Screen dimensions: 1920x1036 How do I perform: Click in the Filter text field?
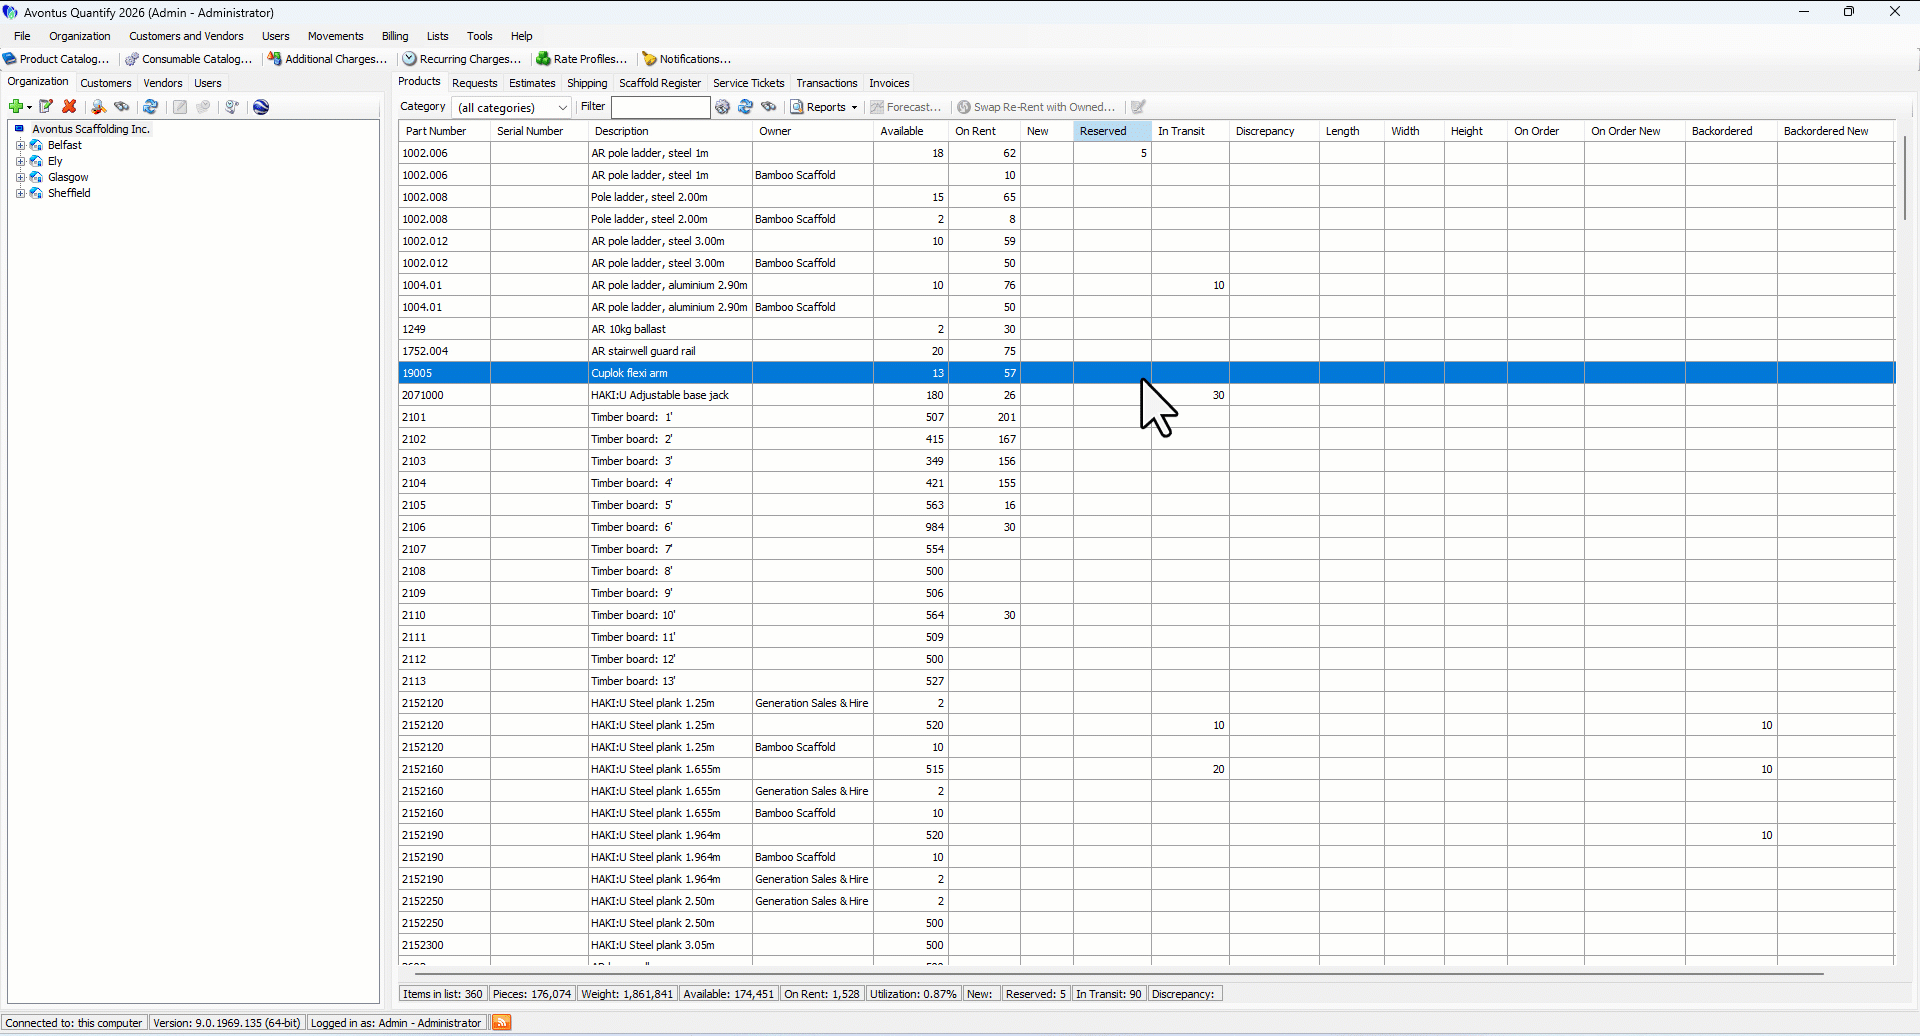(660, 107)
